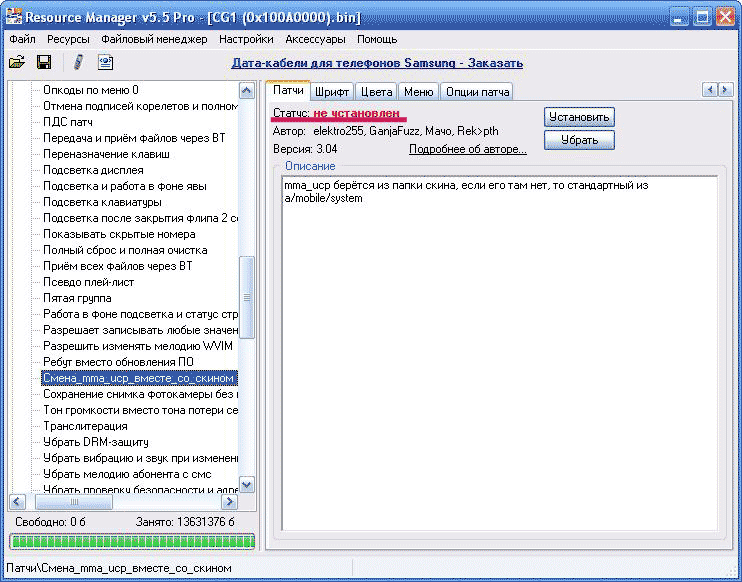Image resolution: width=742 pixels, height=582 pixels.
Task: Select the Переназначение клавиш patch
Action: (x=106, y=154)
